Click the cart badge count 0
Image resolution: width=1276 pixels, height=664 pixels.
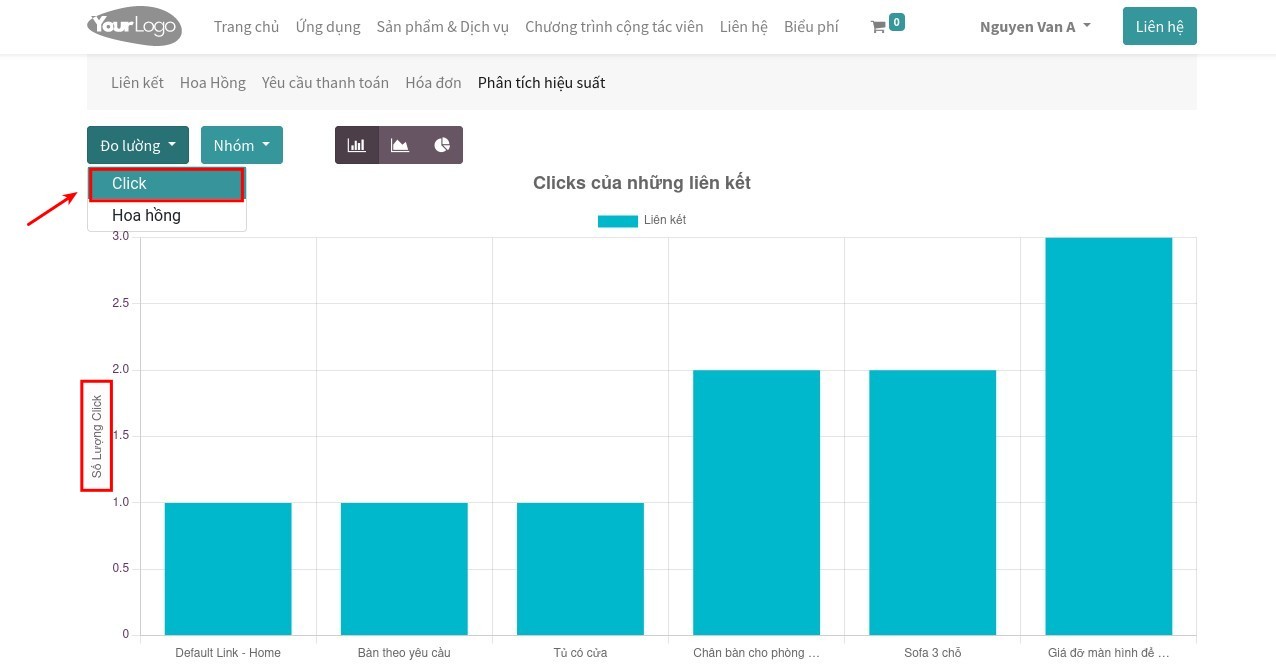pos(897,21)
